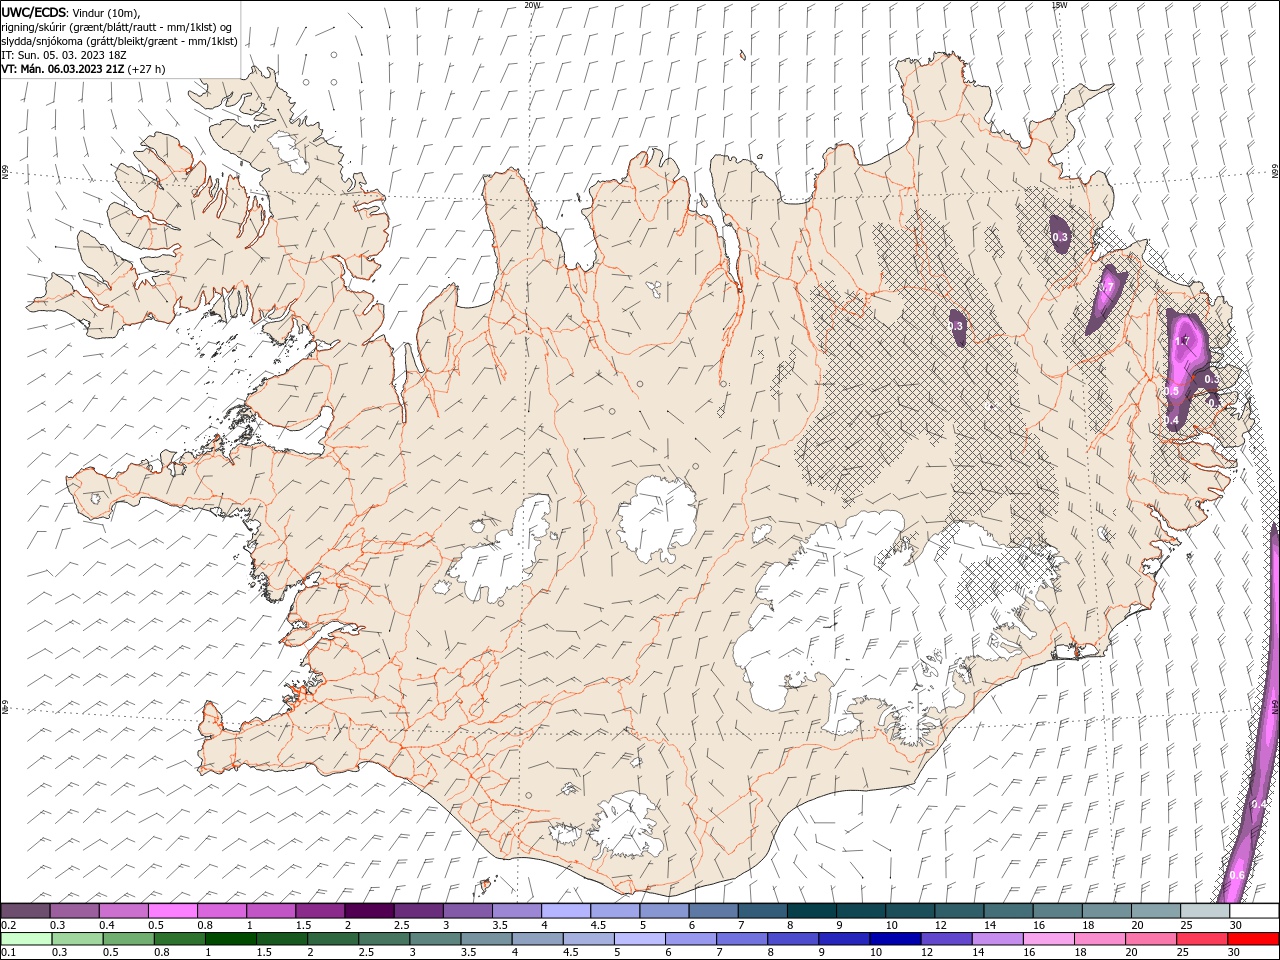Pick the bright pink upper swatch labeled 0.5
This screenshot has height=960, width=1280.
click(172, 911)
